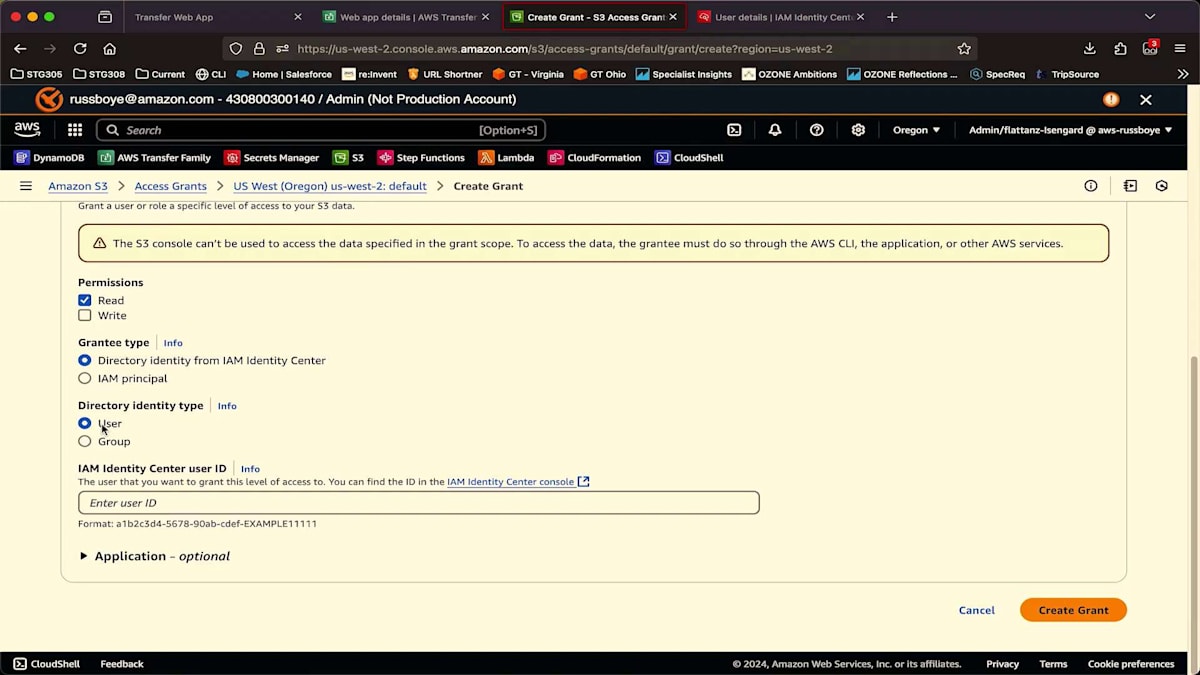Open the Secrets Manager shortcut
Image resolution: width=1200 pixels, height=675 pixels.
272,158
